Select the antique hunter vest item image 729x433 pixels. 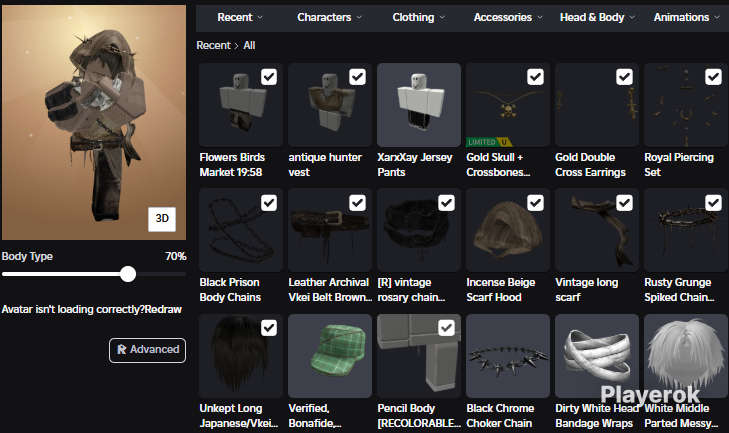(330, 105)
